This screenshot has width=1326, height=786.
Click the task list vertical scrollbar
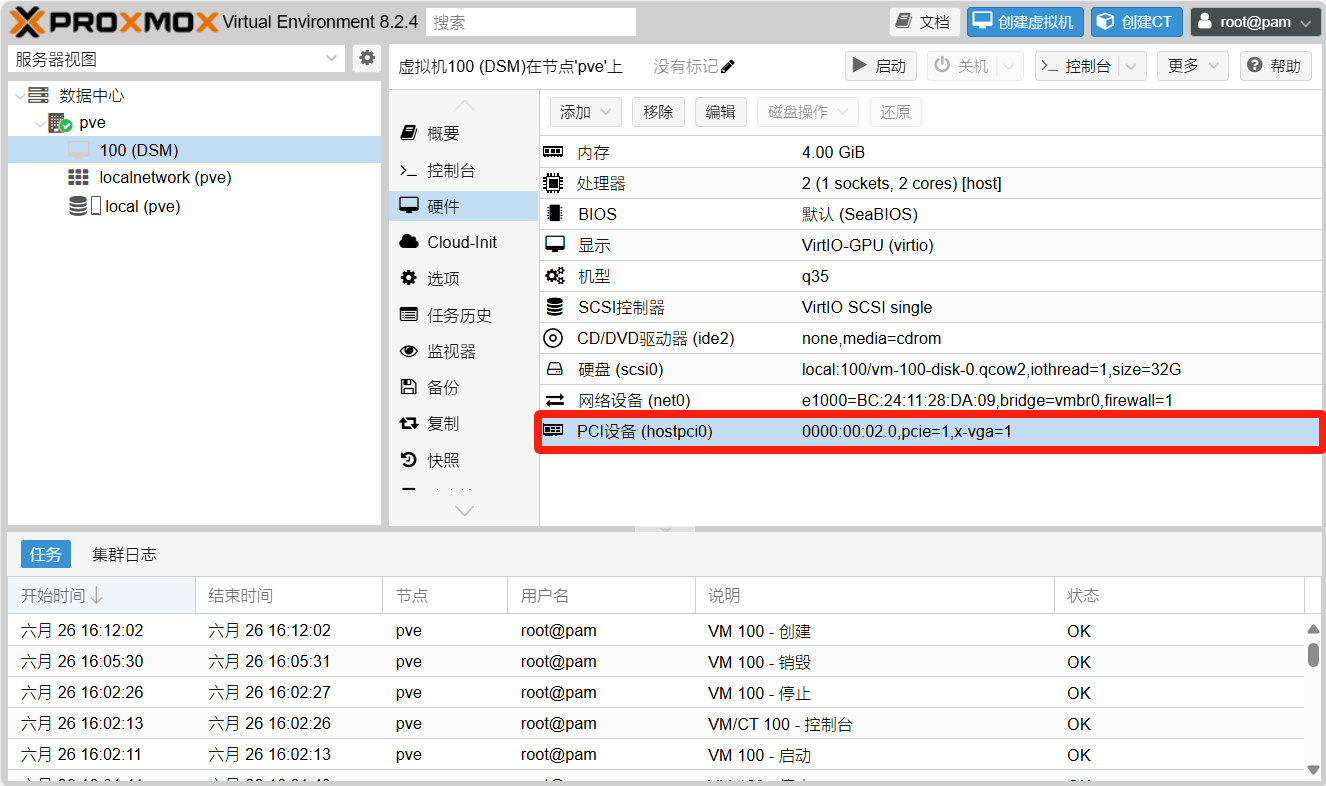pyautogui.click(x=1313, y=655)
